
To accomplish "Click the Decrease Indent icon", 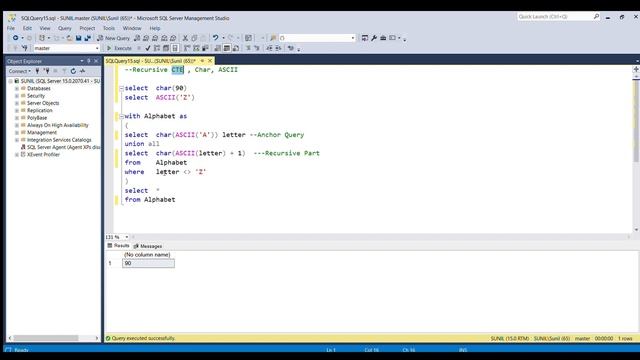I will pos(269,48).
